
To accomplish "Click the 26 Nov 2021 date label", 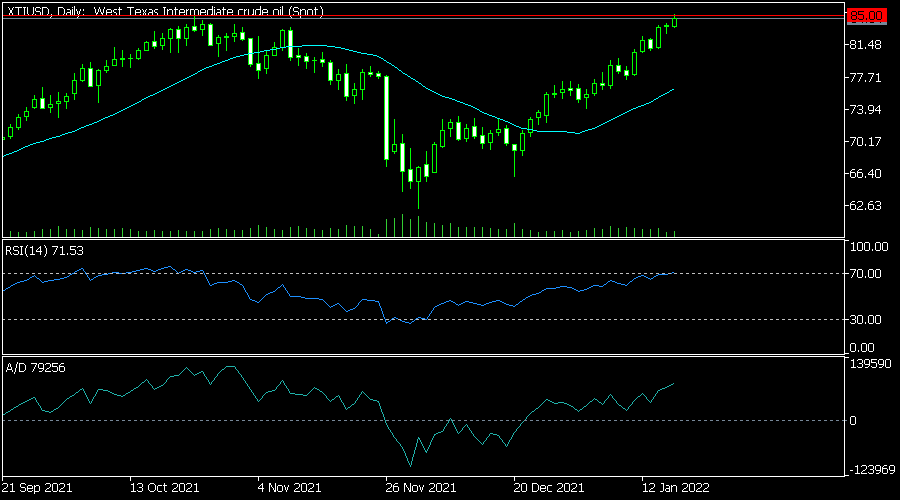I will [x=421, y=488].
